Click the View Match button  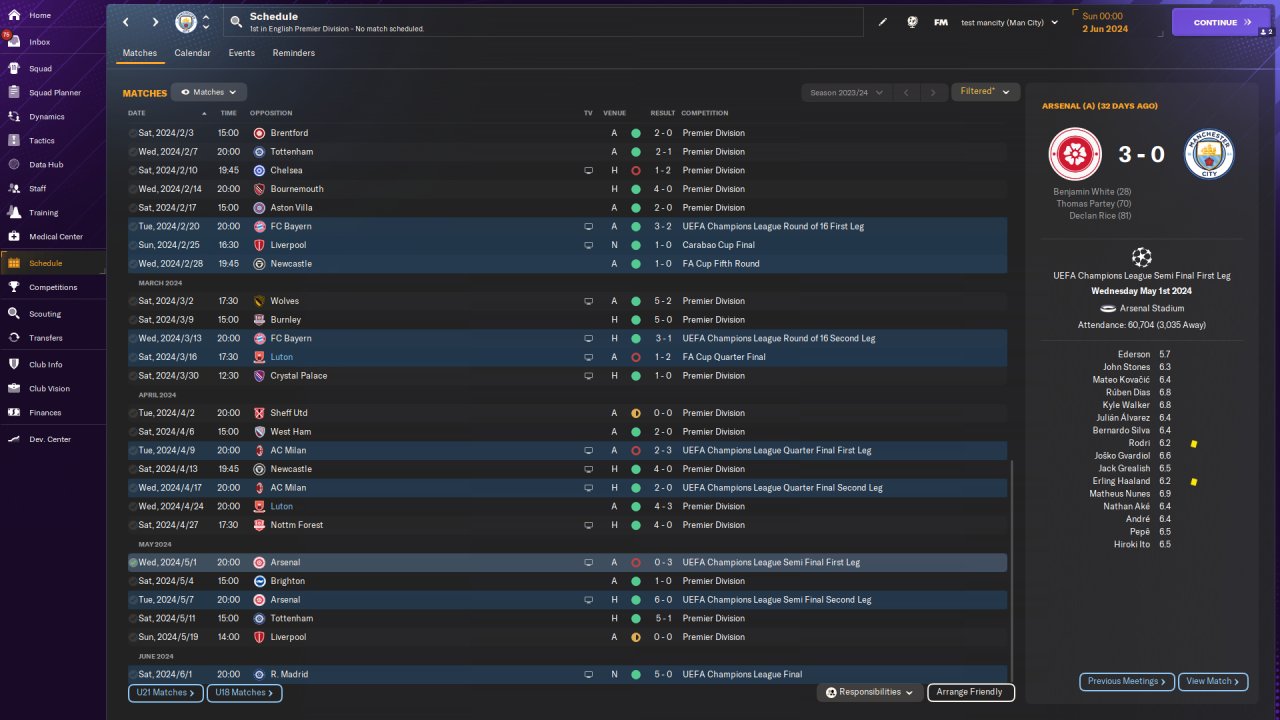click(x=1213, y=681)
